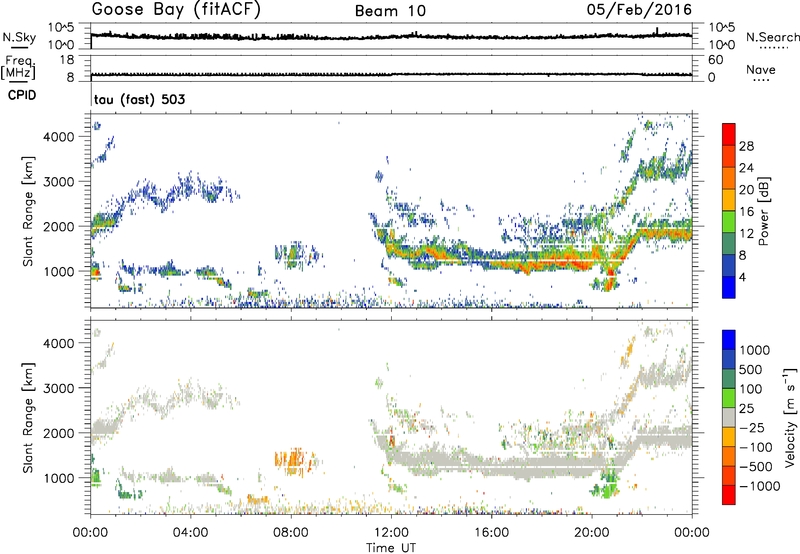
Task: Click the "Goose Bay (fitACF)" plot title
Action: pos(176,9)
